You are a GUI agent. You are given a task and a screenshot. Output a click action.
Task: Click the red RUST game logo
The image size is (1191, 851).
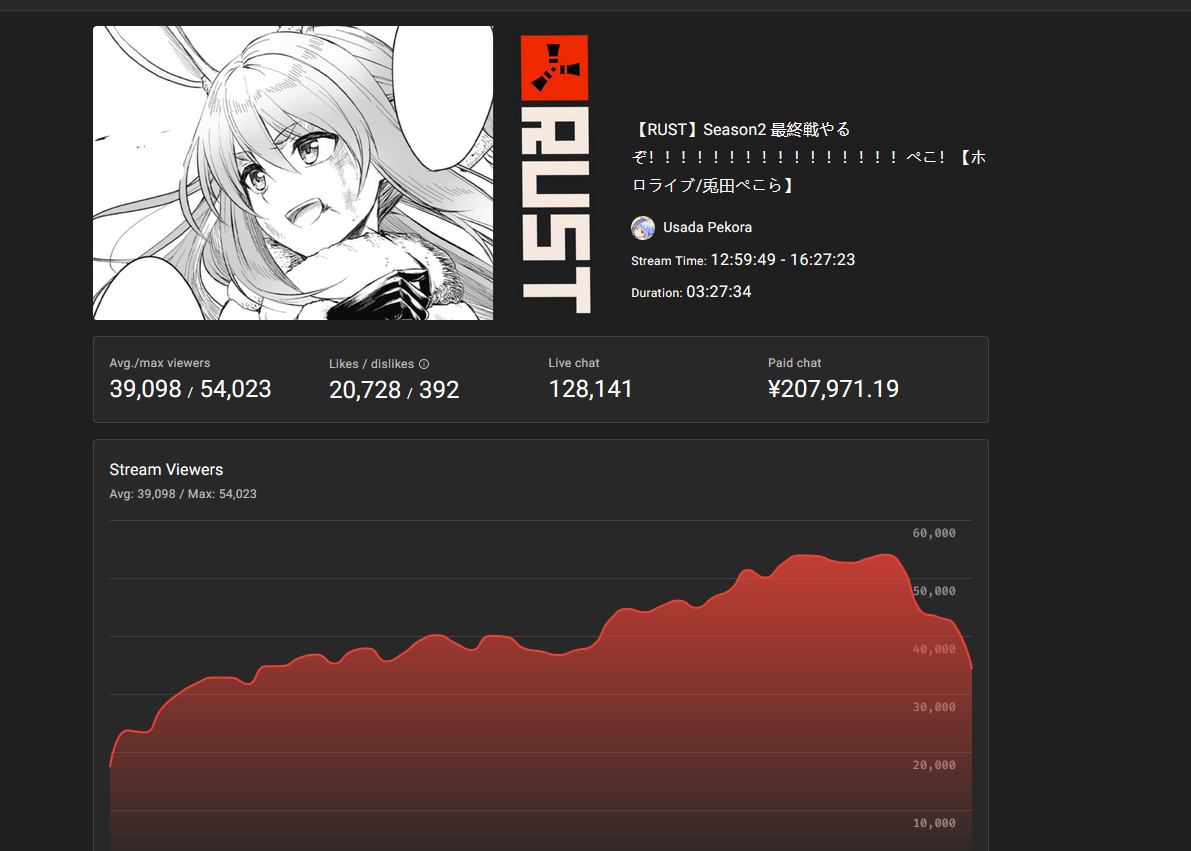click(554, 173)
